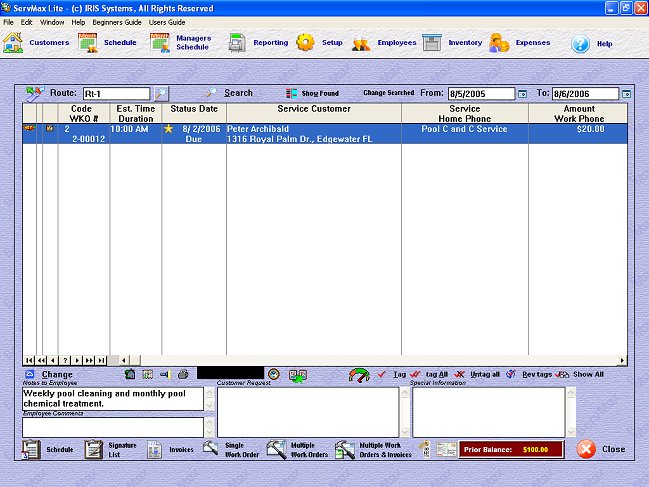Open the Expenses coins icon

pos(499,43)
